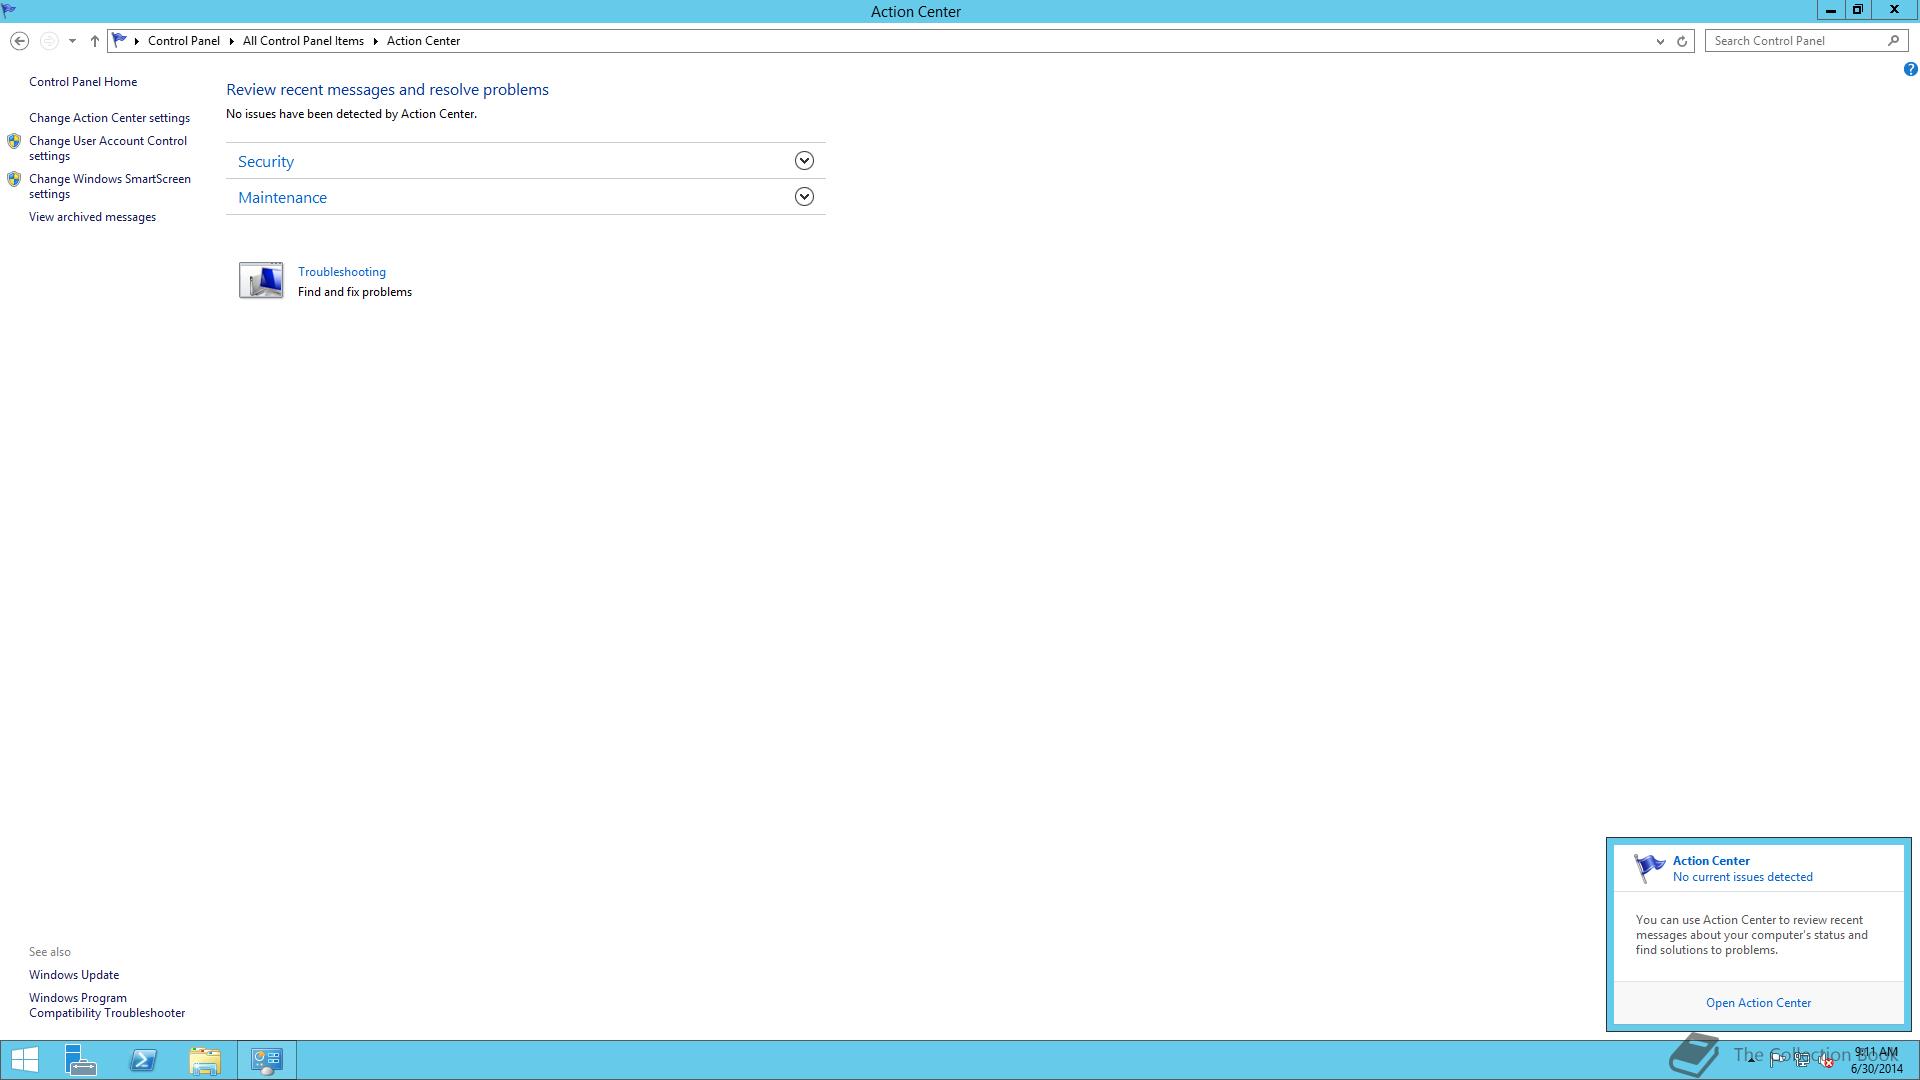Open View archived messages
Image resolution: width=1920 pixels, height=1080 pixels.
[92, 217]
